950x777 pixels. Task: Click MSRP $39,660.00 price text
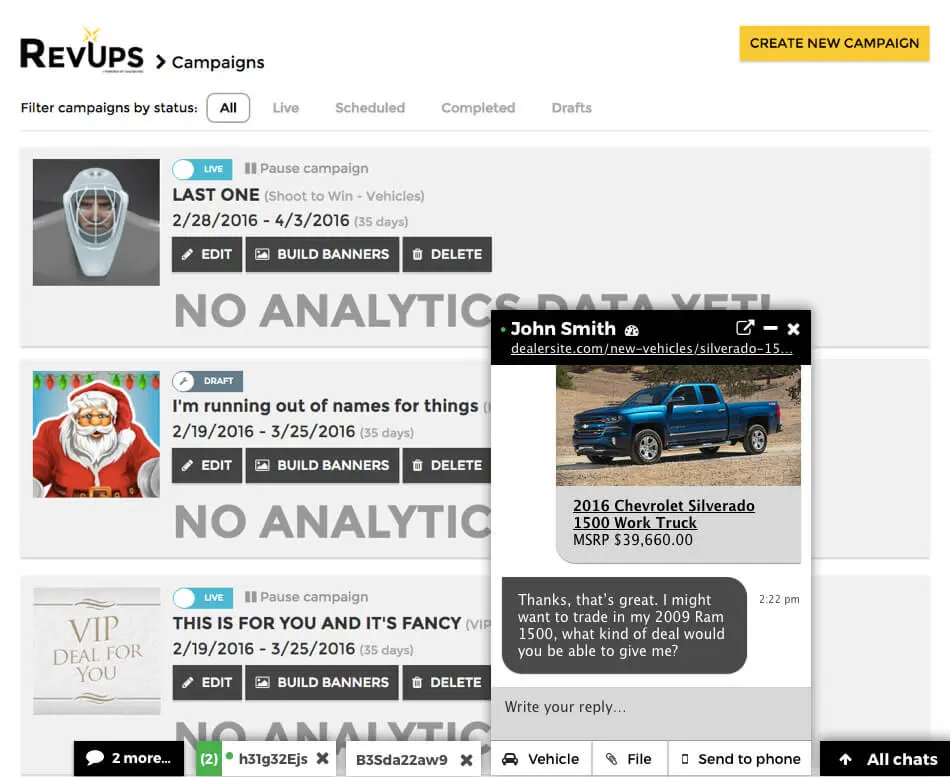point(633,539)
